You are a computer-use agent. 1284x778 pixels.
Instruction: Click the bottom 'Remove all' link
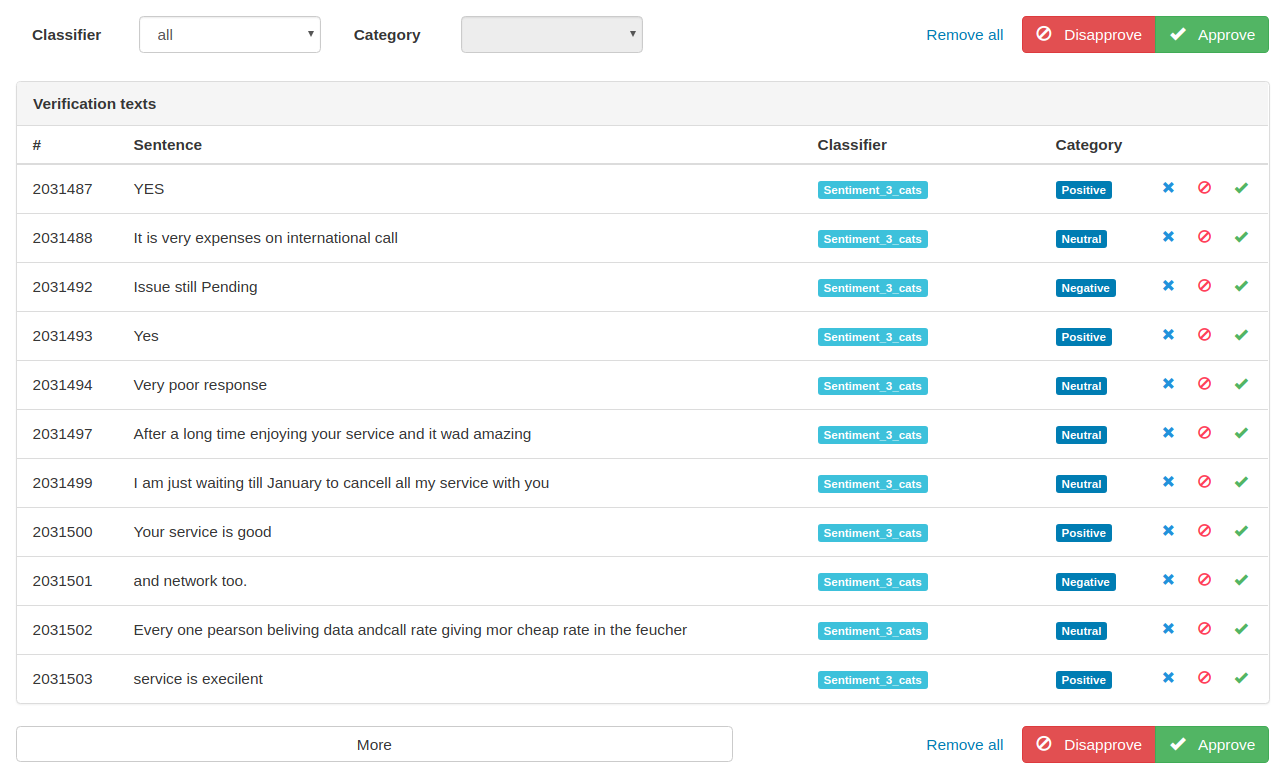point(965,745)
